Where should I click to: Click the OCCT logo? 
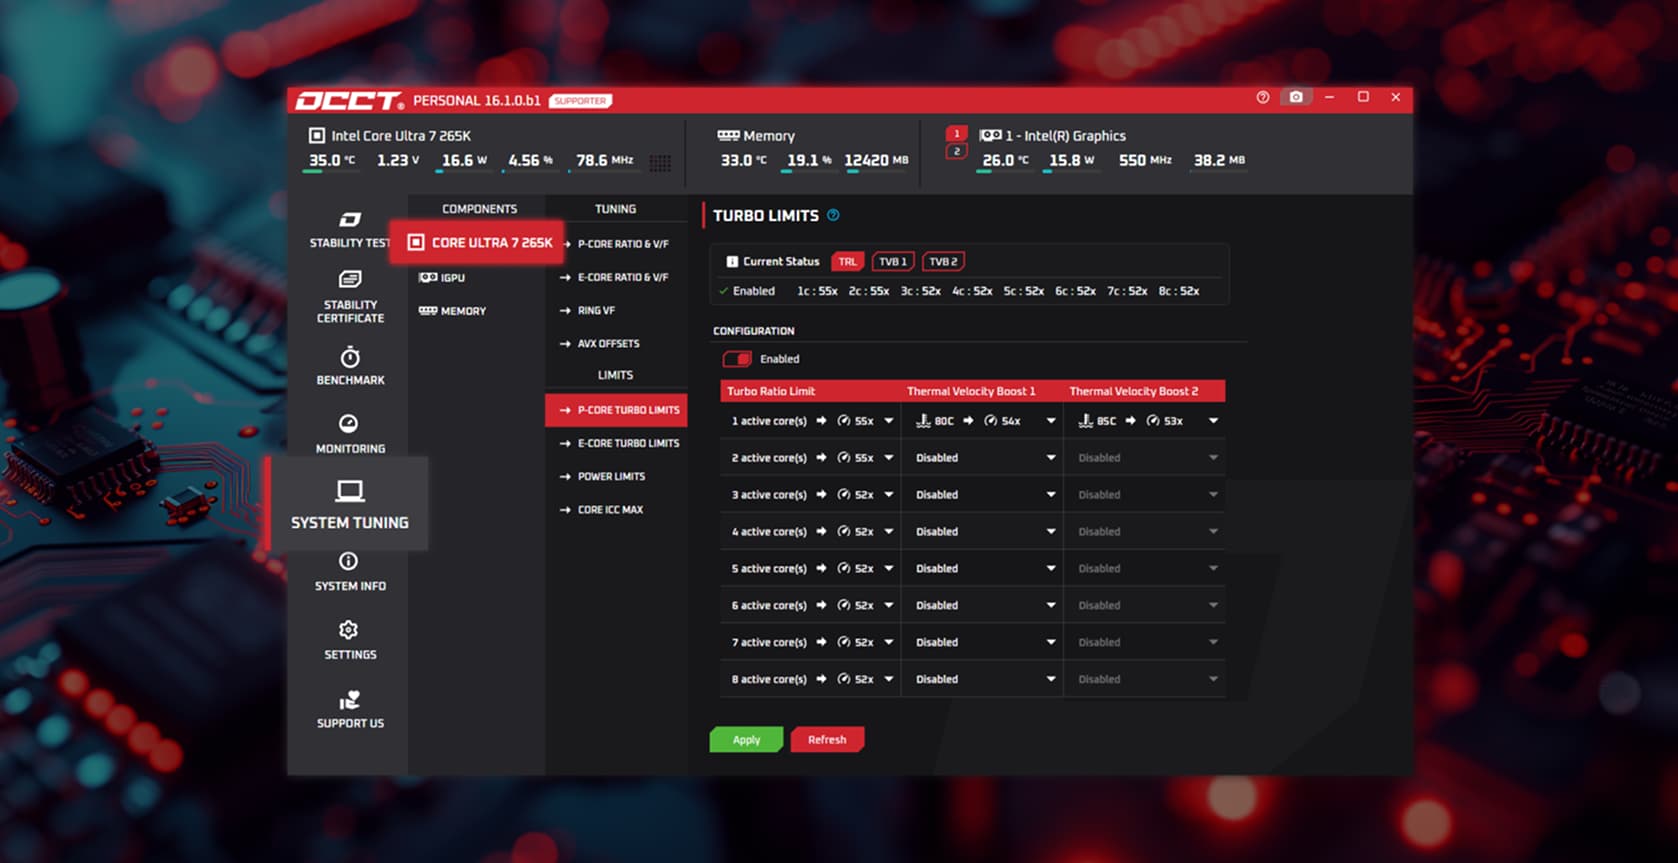pos(349,100)
